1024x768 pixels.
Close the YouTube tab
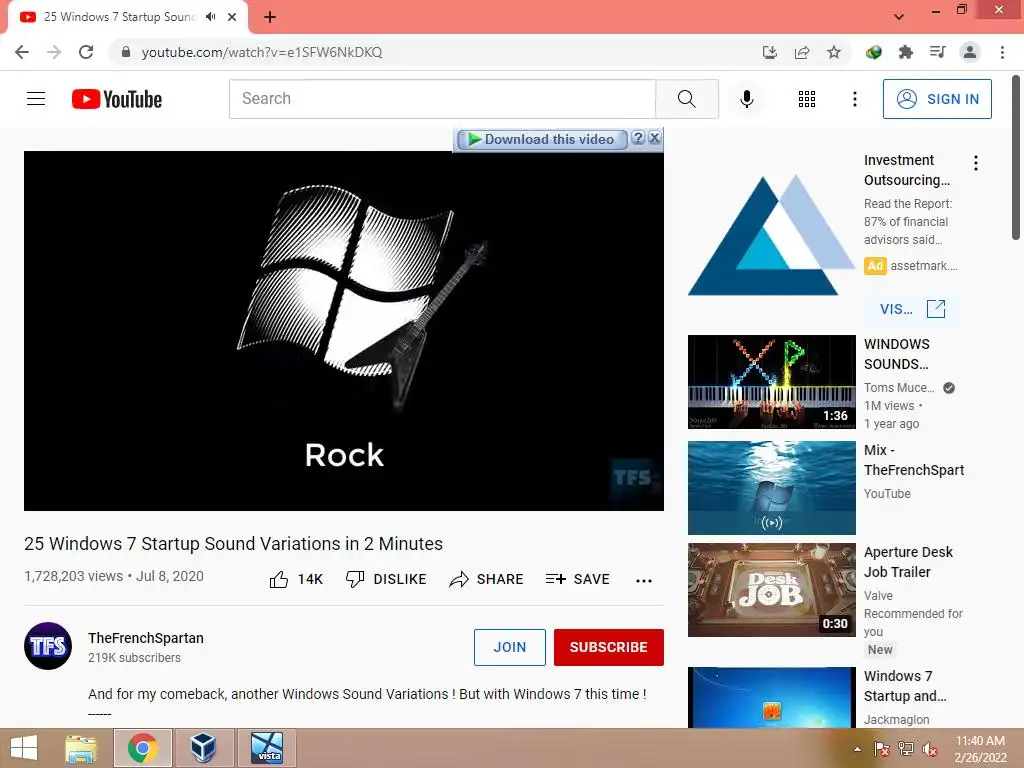coord(232,17)
